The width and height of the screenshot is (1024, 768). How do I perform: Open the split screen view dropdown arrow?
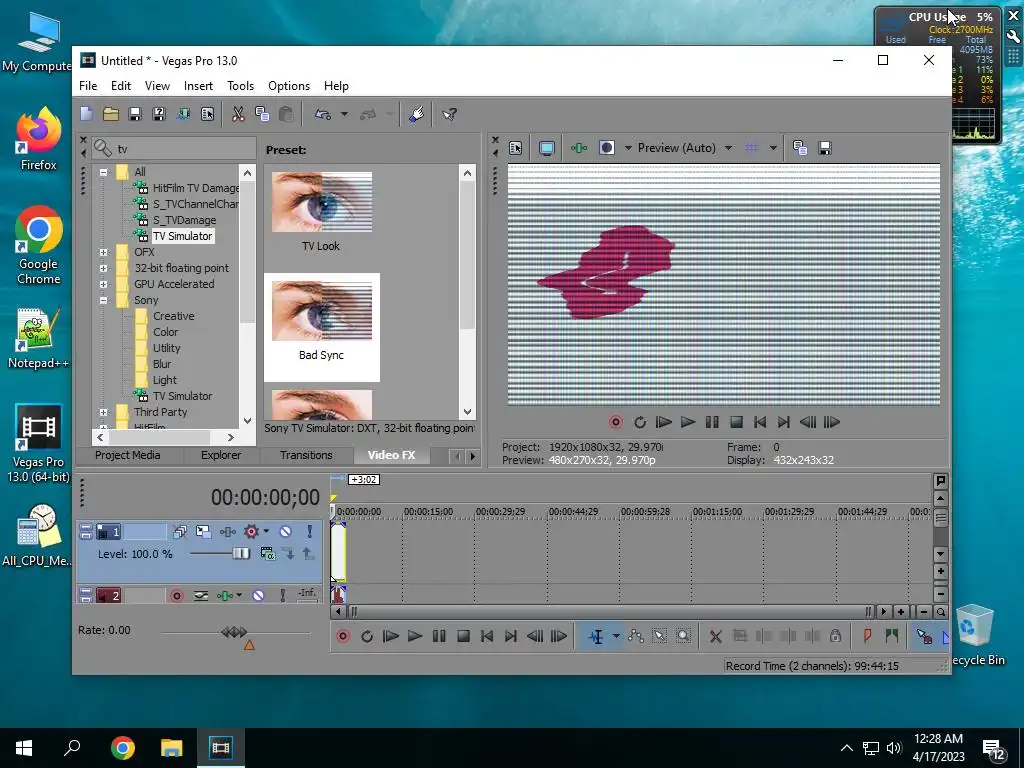coord(628,148)
